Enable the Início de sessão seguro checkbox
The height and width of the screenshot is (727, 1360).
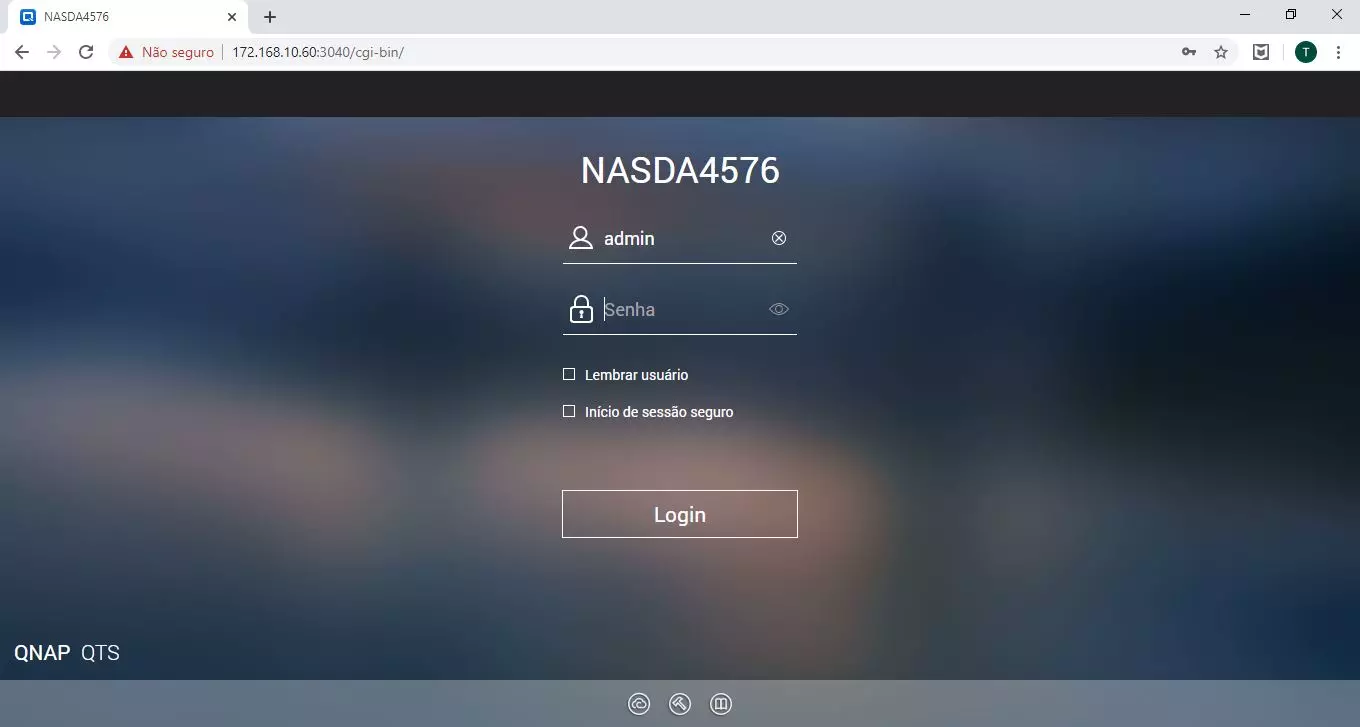point(569,411)
